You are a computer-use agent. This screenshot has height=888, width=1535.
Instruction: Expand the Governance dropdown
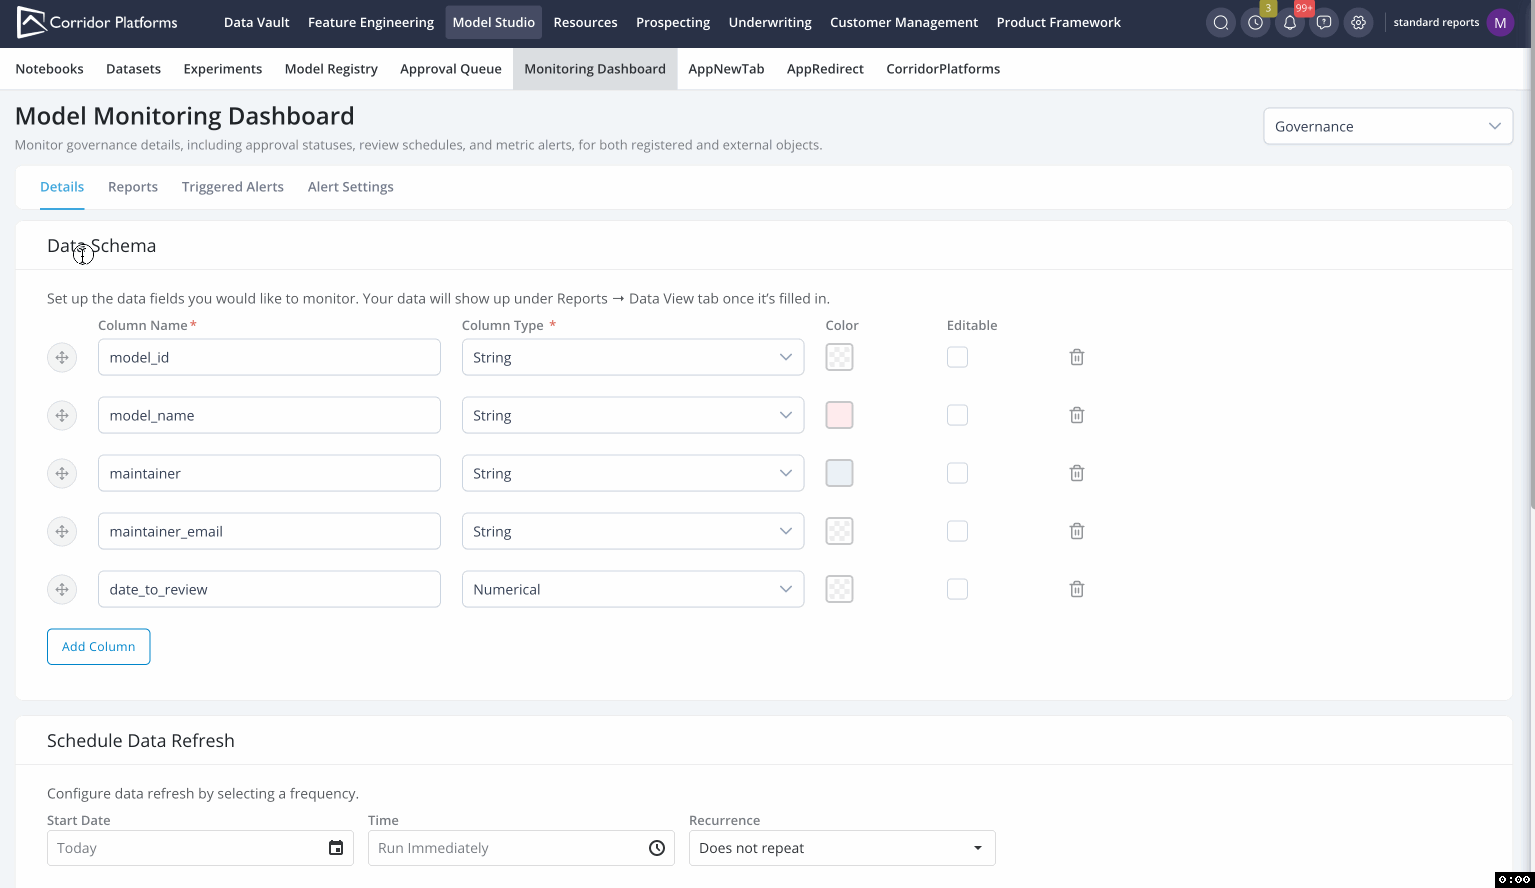coord(1387,126)
